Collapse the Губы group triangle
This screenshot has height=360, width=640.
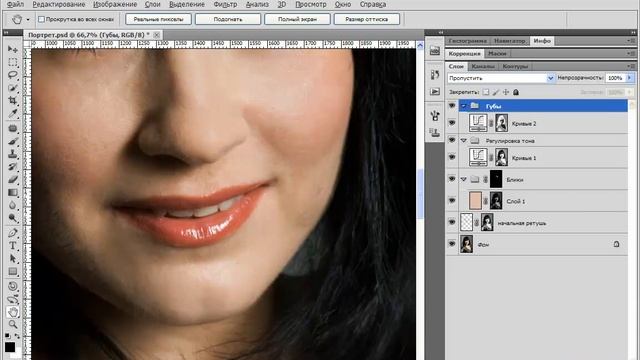464,106
